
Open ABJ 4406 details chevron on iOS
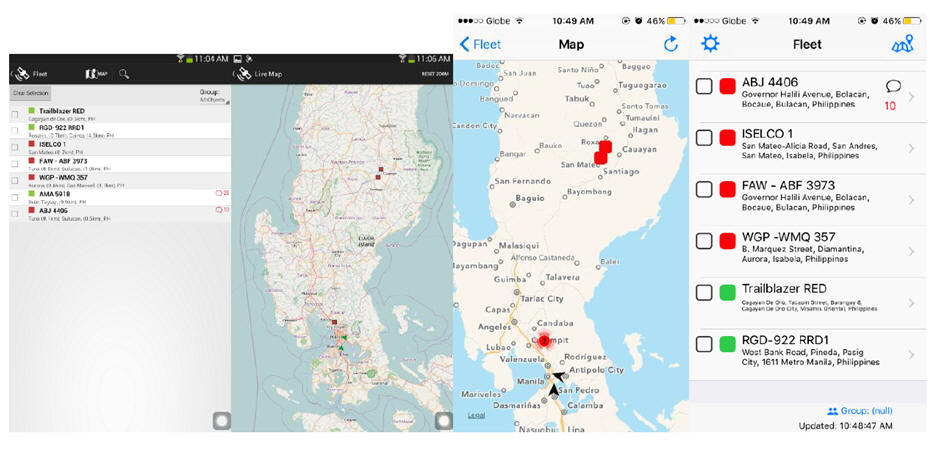pyautogui.click(x=911, y=97)
